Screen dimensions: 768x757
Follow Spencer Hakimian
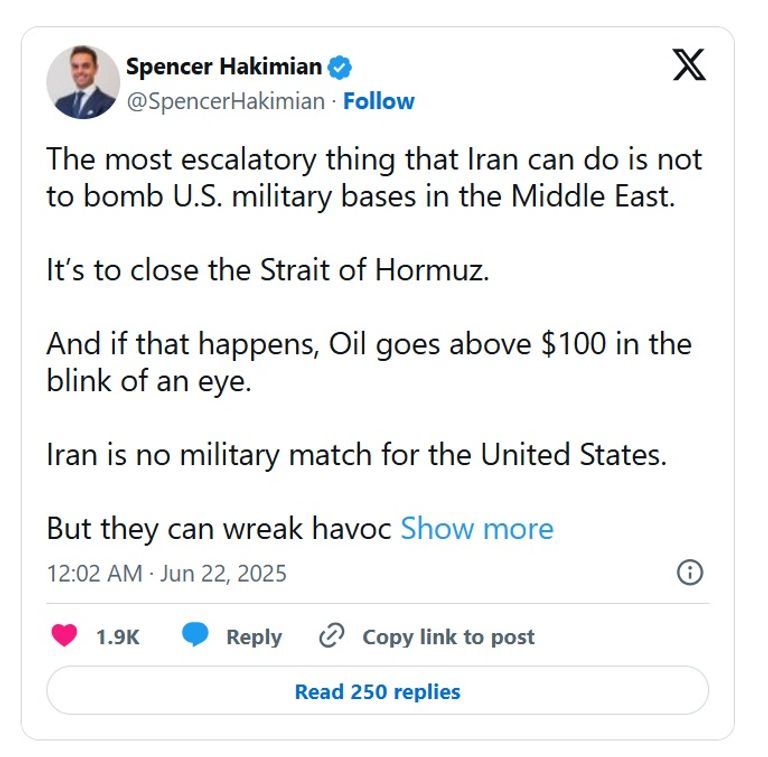379,101
